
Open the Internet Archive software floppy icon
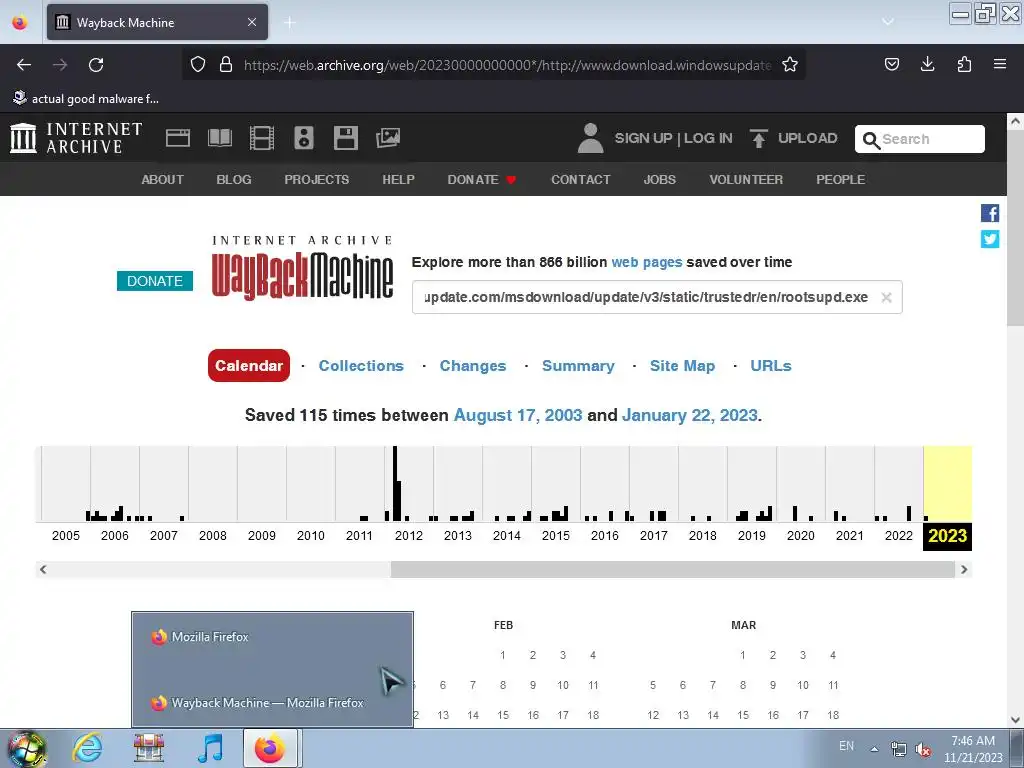(345, 138)
